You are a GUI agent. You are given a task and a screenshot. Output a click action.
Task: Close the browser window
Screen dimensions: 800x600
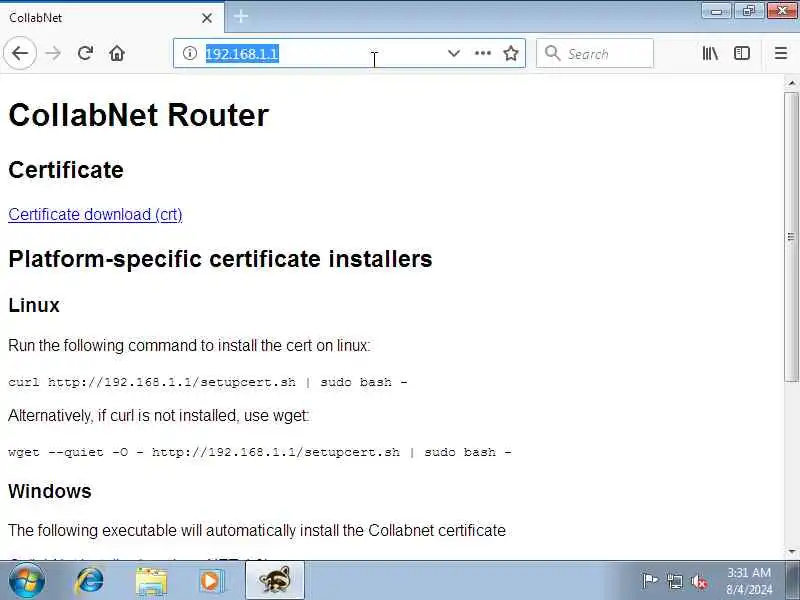pyautogui.click(x=782, y=11)
